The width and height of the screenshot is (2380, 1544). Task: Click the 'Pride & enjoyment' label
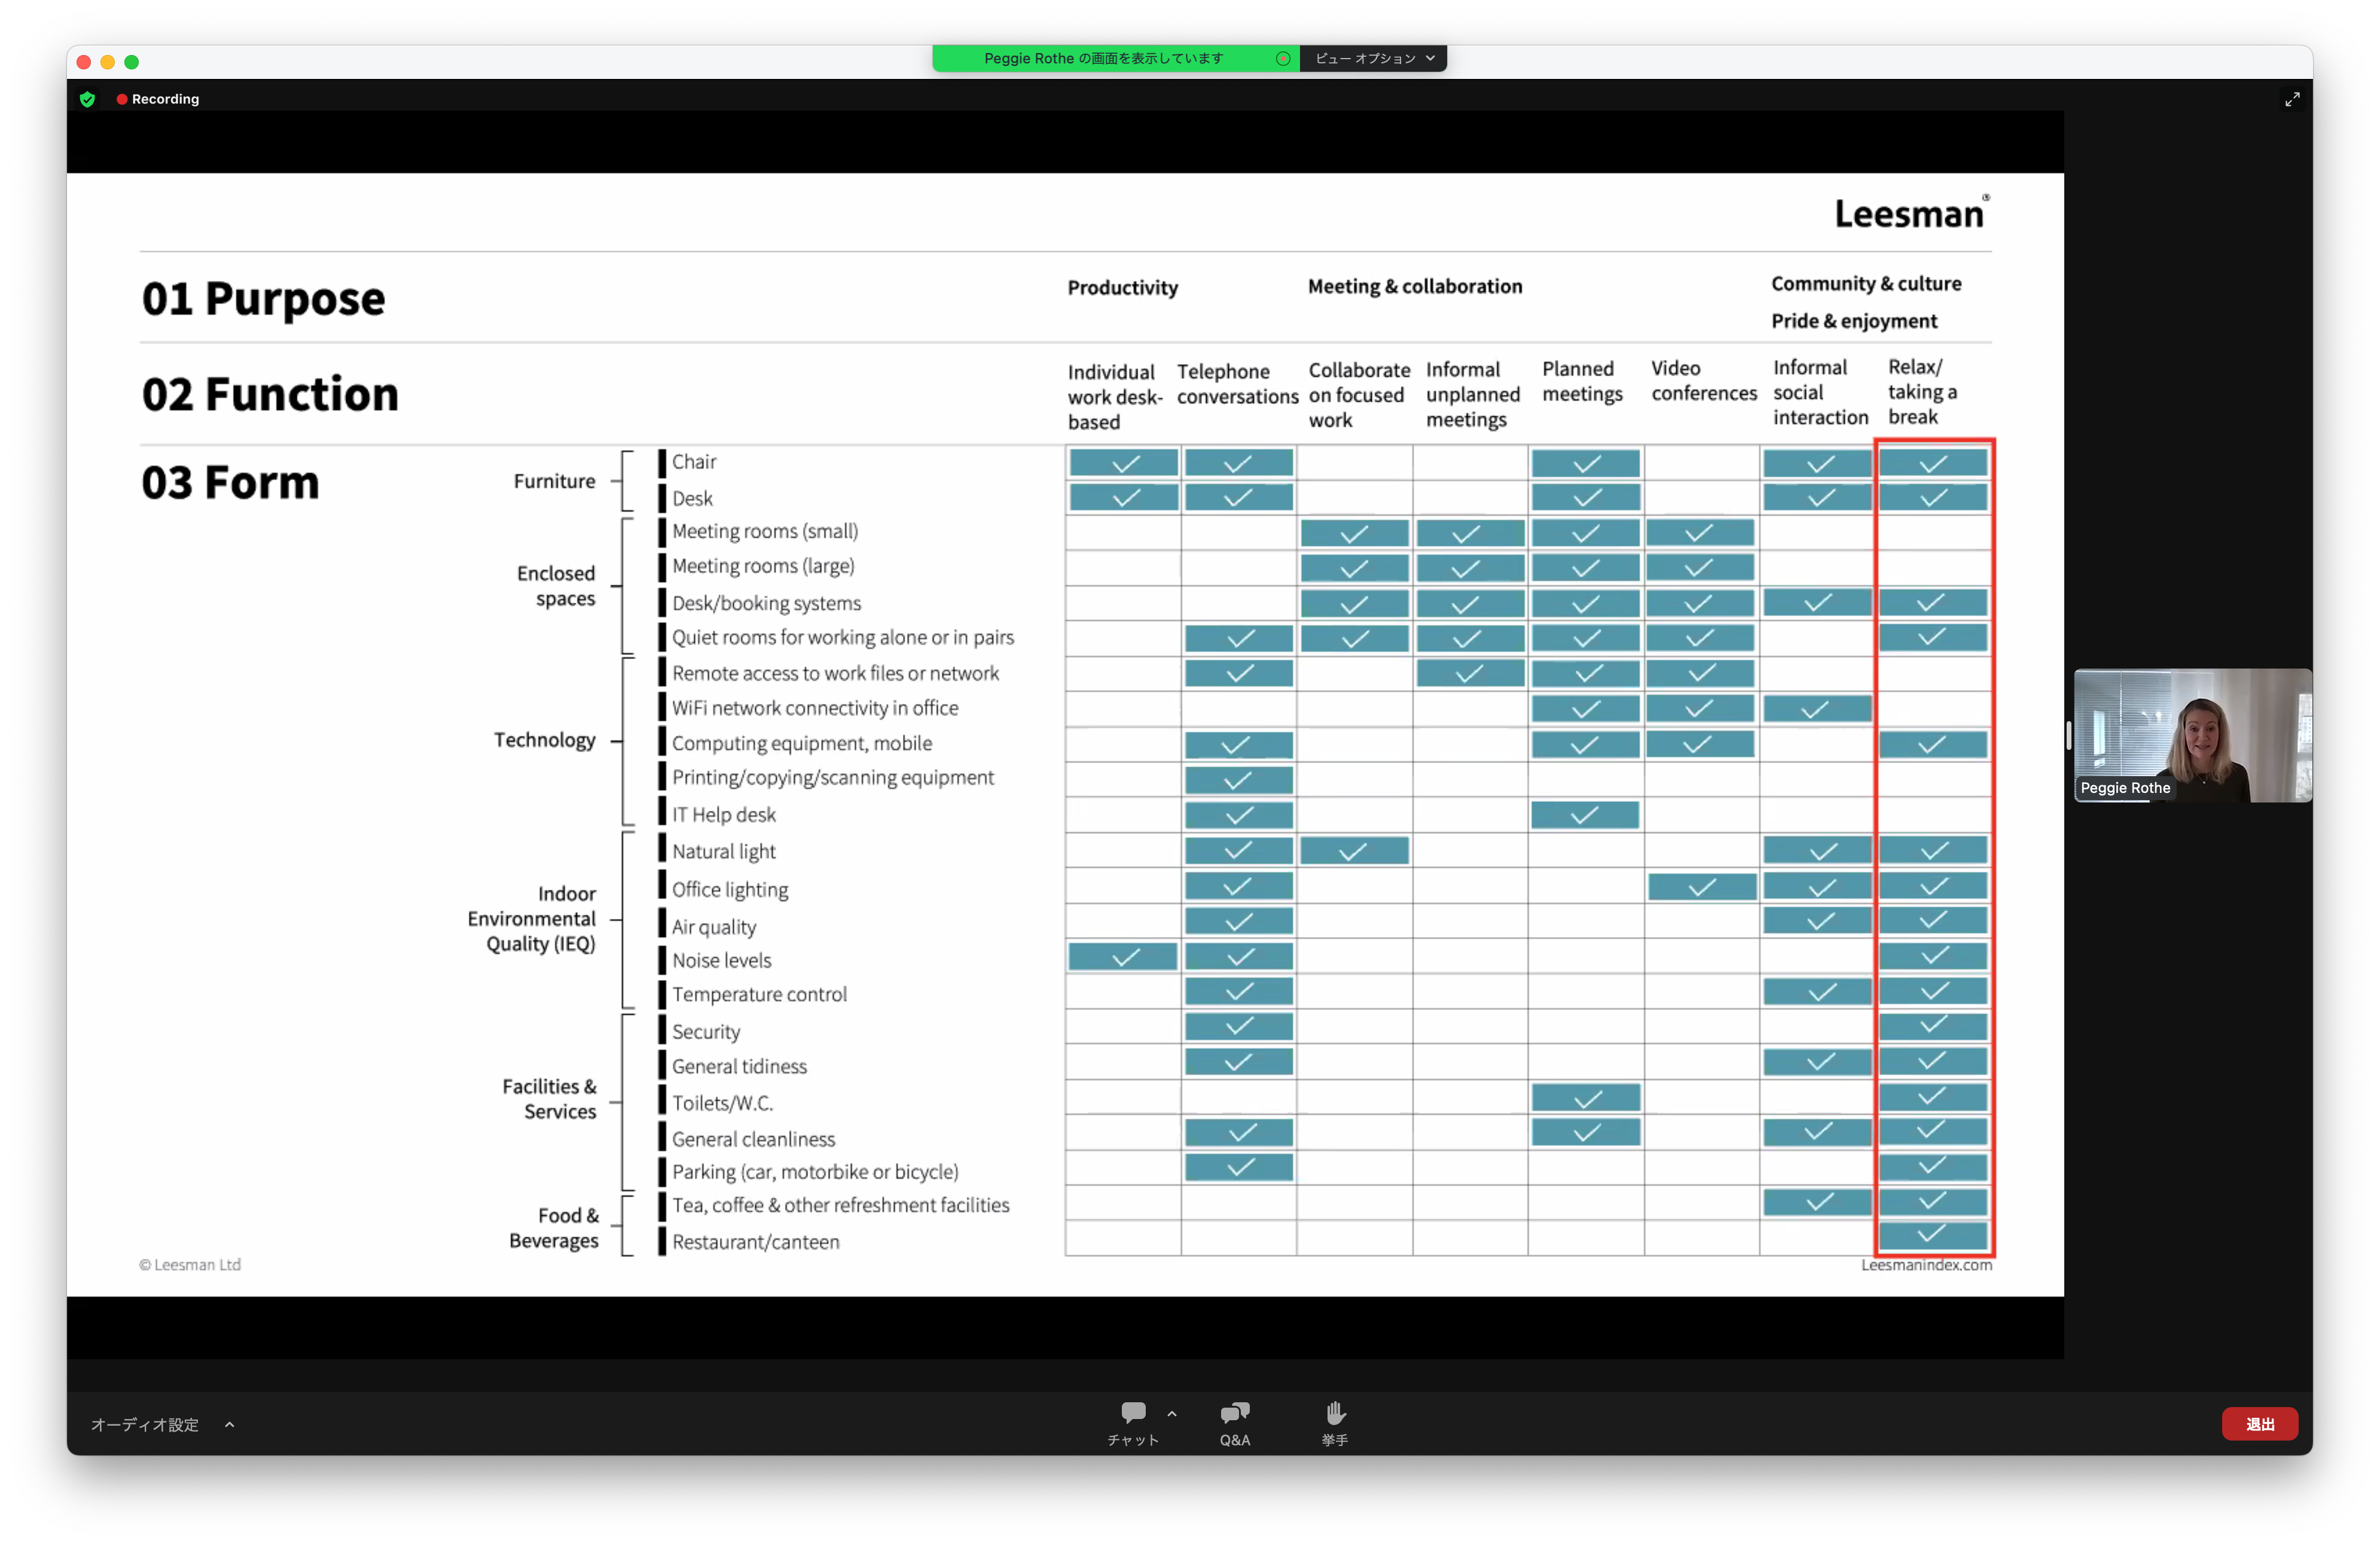tap(1854, 321)
